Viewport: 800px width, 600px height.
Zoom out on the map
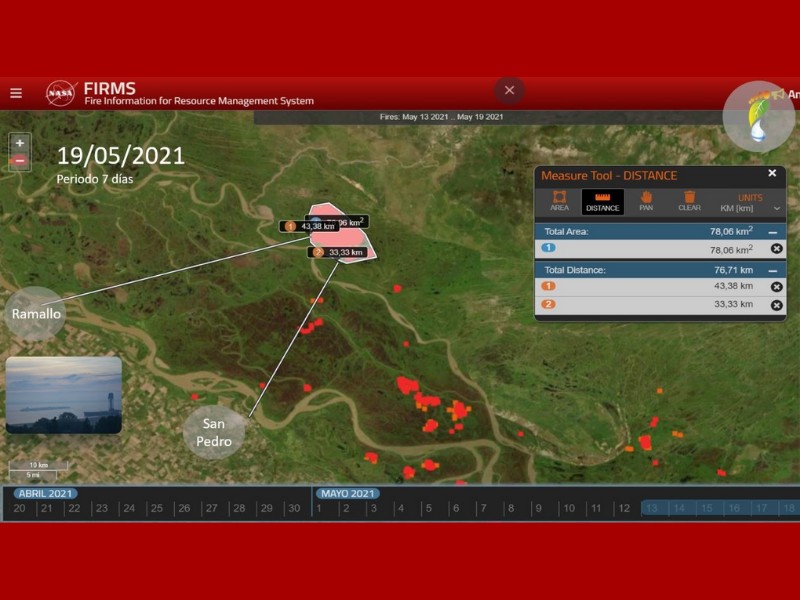pos(19,160)
